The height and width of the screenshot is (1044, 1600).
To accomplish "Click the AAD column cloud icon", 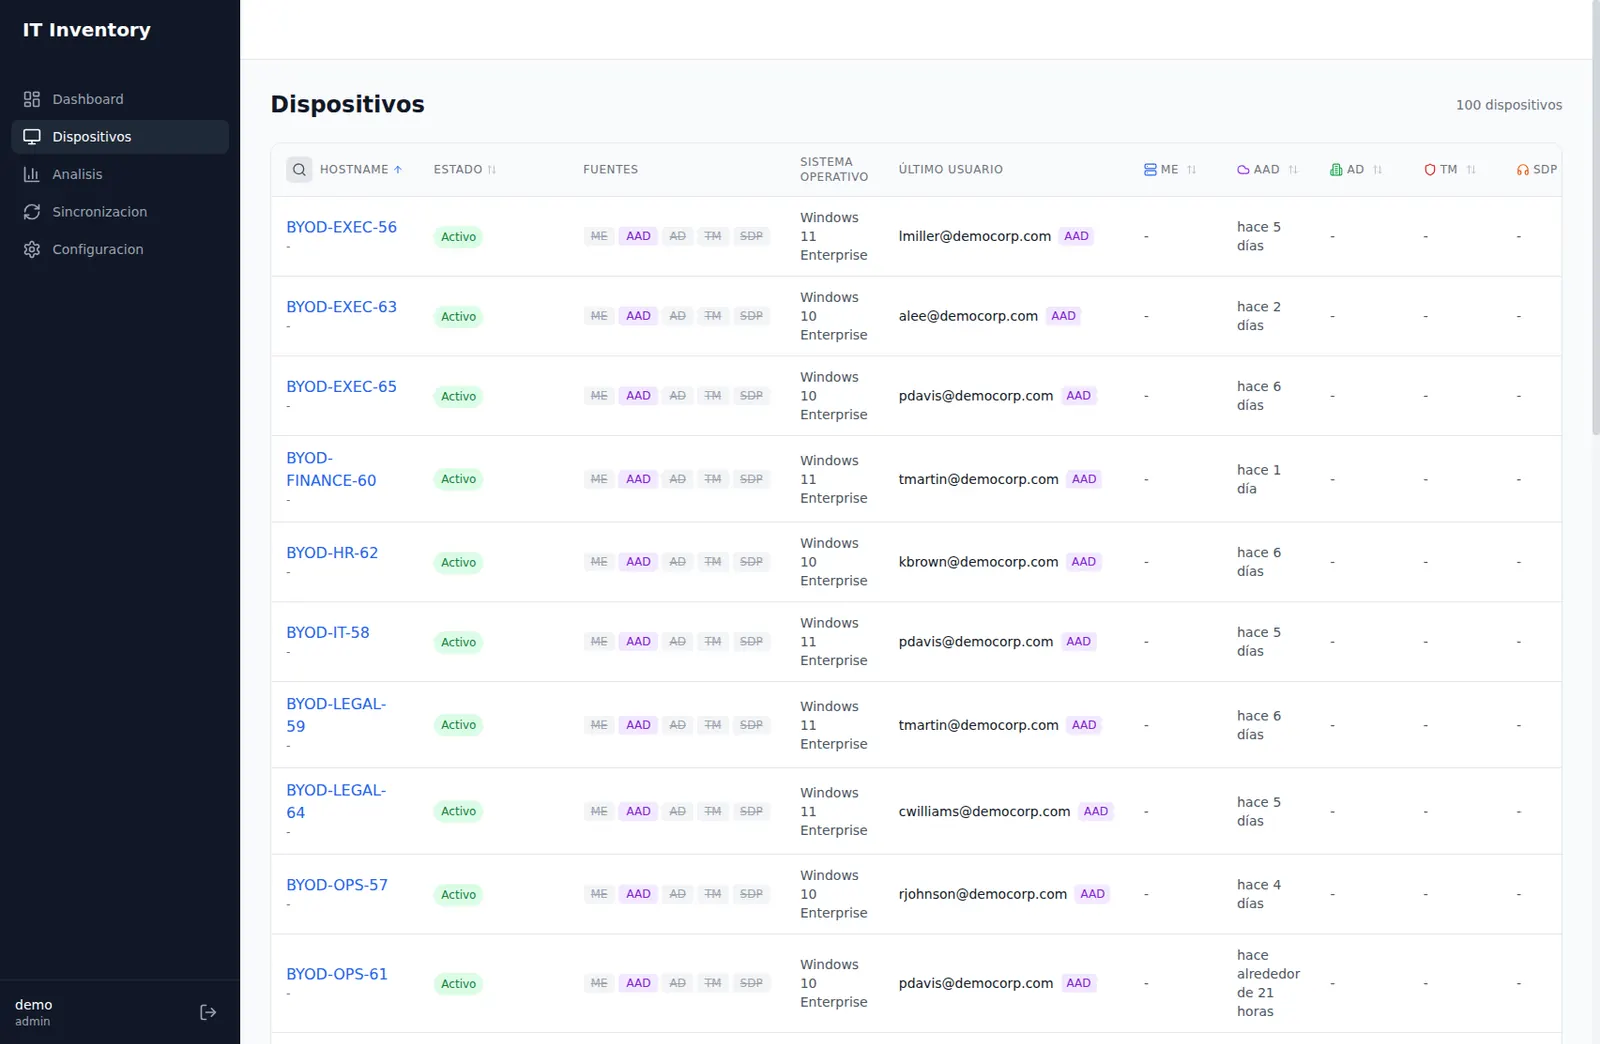I will 1243,170.
